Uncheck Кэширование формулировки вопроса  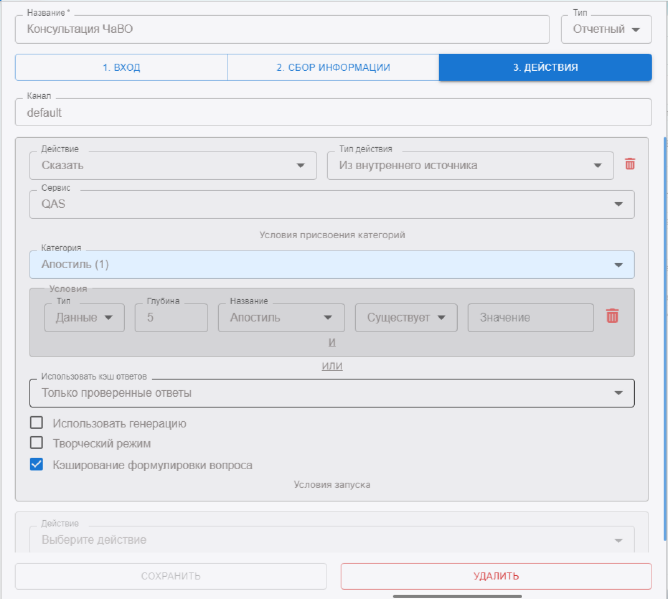[37, 464]
